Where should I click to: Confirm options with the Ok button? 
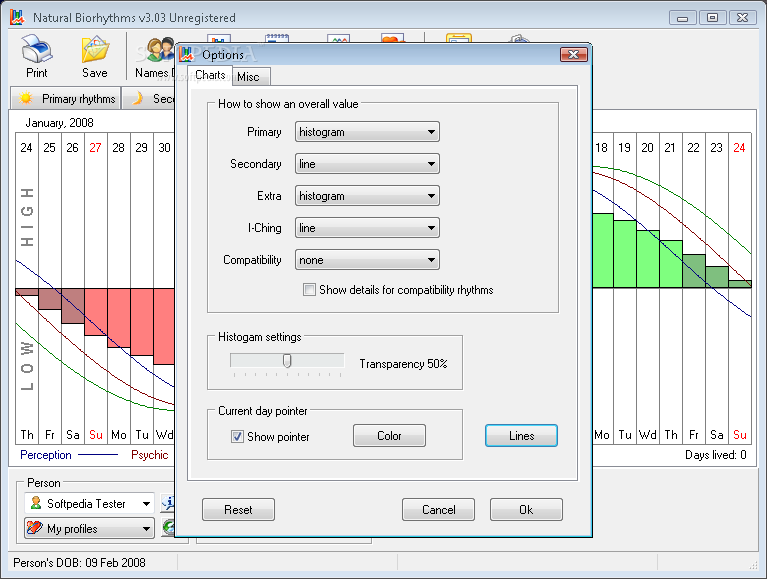point(526,510)
